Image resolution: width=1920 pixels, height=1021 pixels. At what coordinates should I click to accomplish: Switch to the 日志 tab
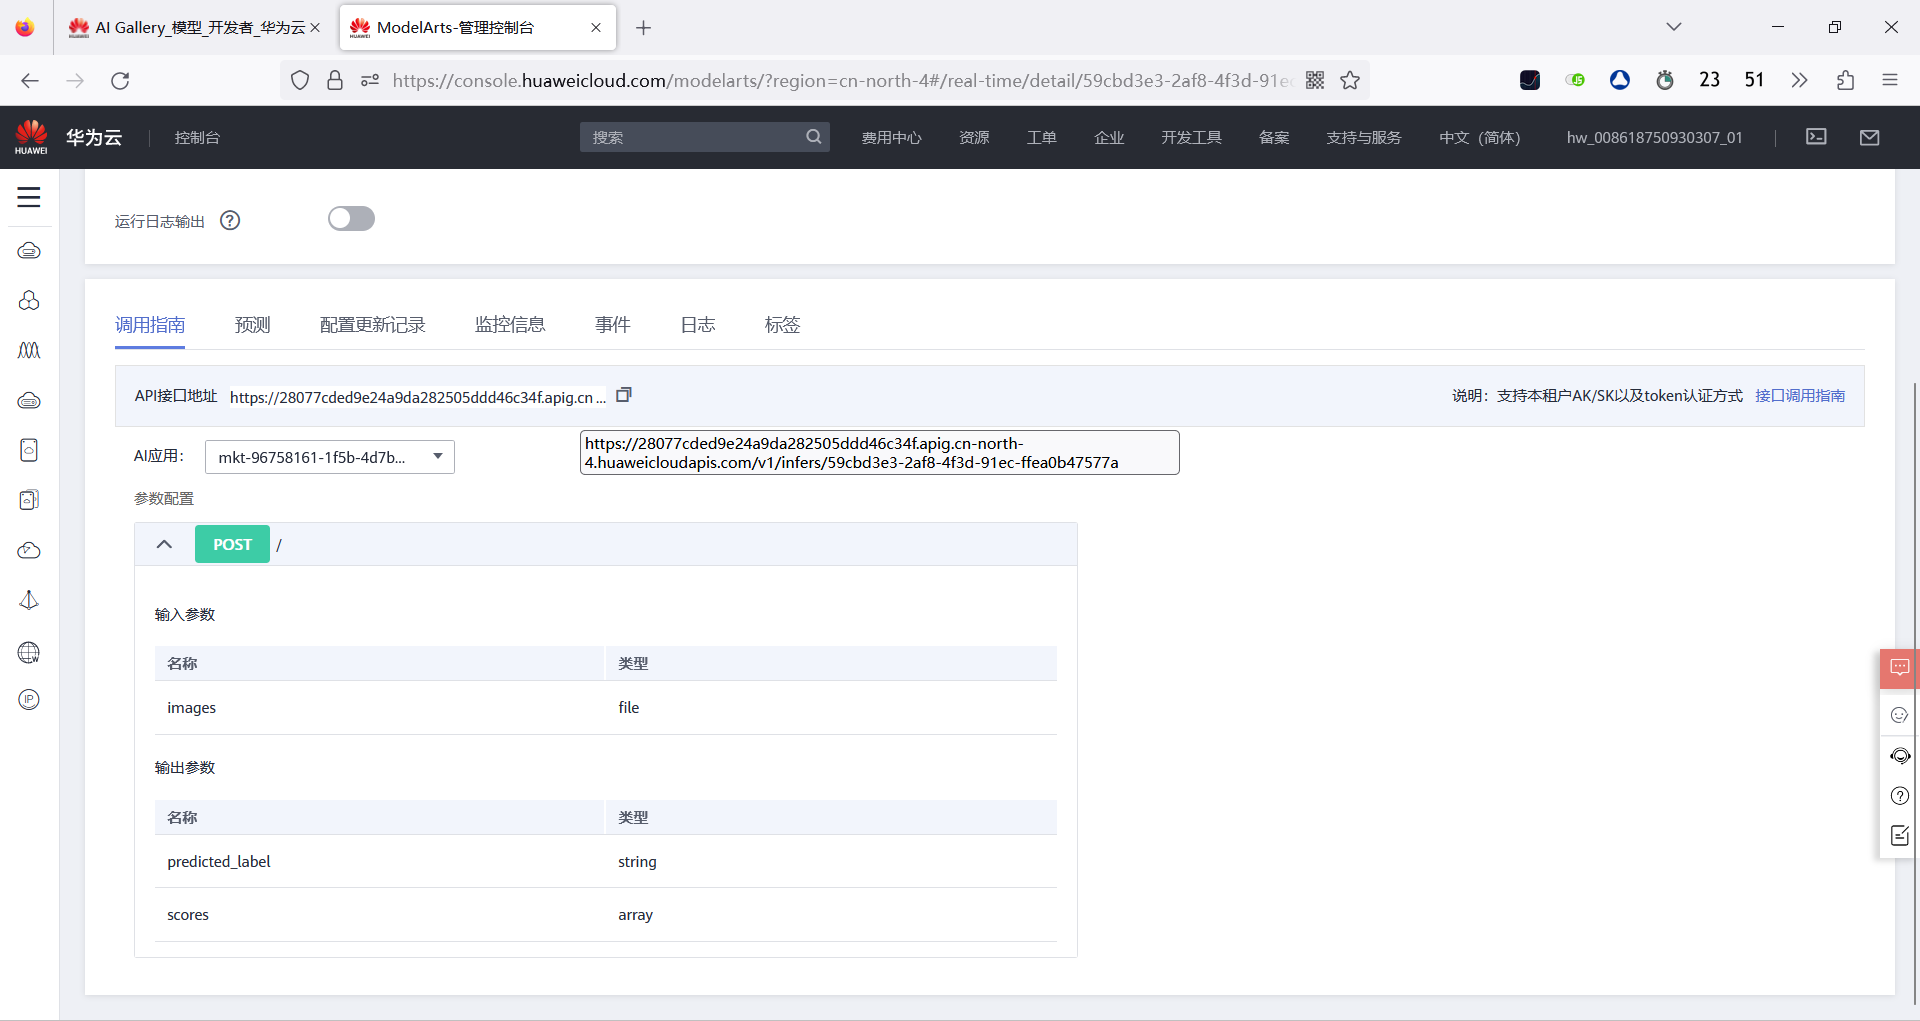[x=698, y=325]
